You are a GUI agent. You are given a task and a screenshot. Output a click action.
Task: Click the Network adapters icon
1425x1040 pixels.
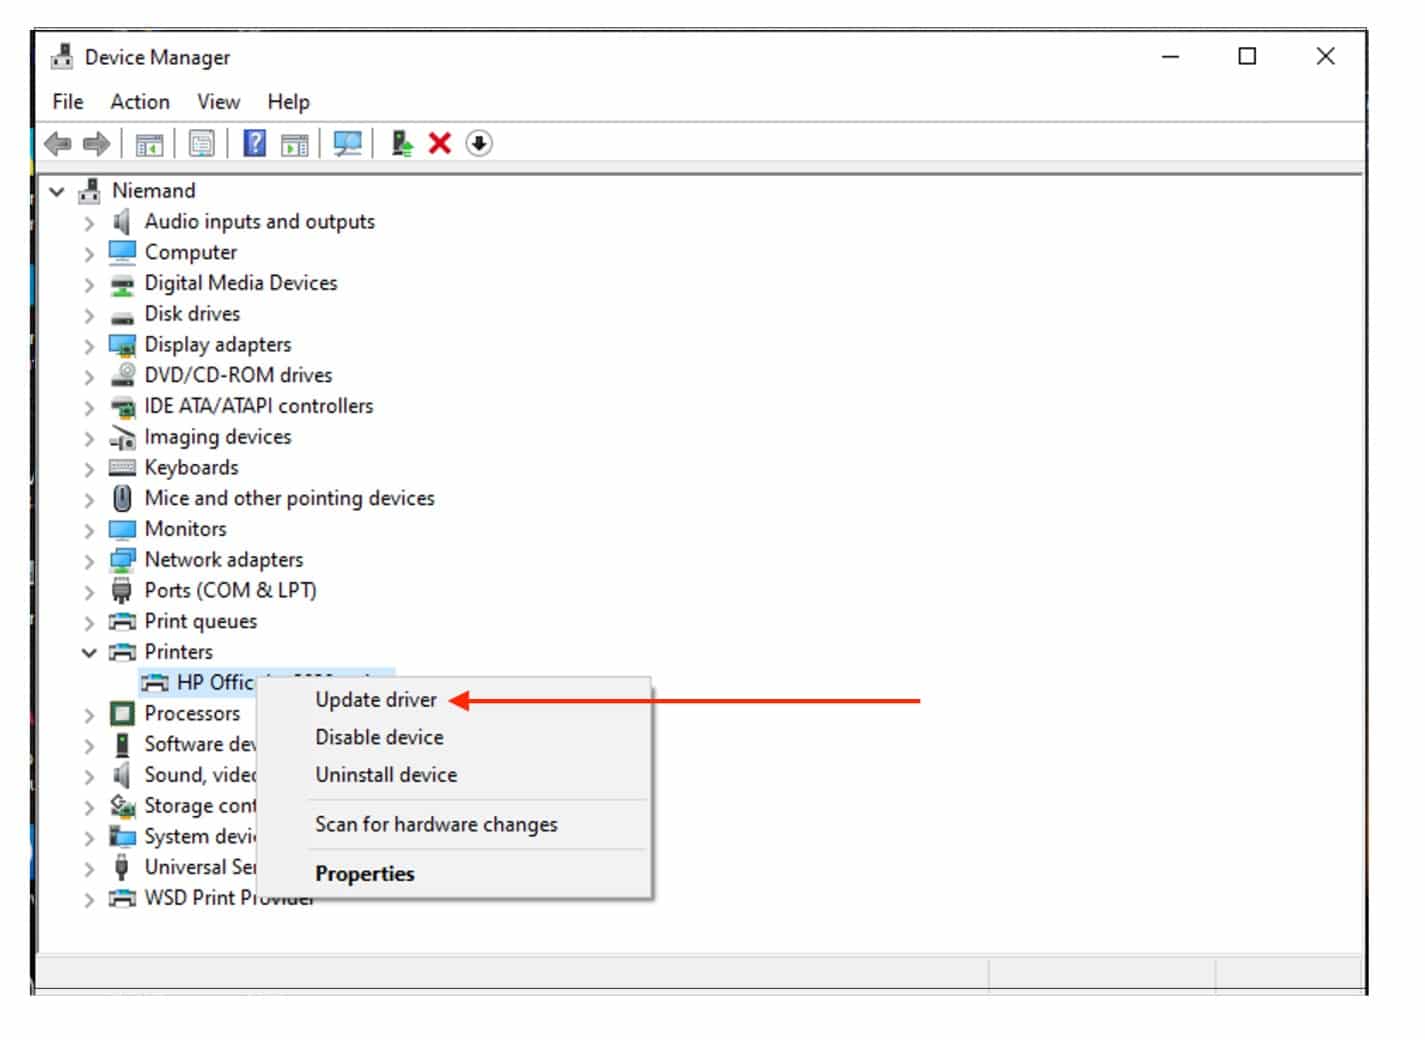122,560
